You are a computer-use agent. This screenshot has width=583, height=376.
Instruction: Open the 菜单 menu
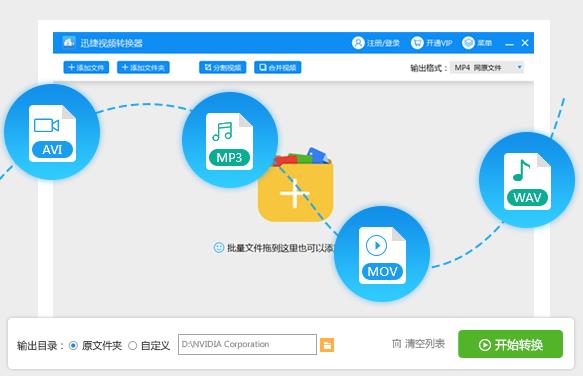(477, 43)
